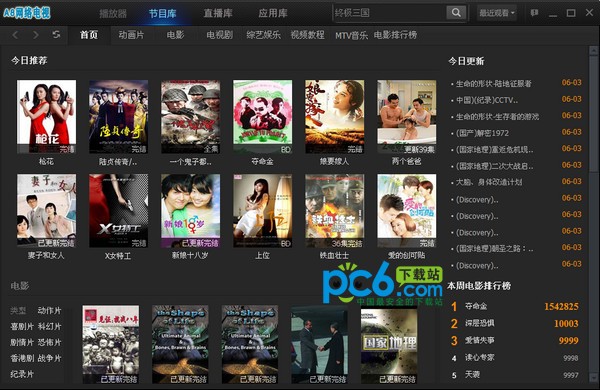The width and height of the screenshot is (600, 390).
Task: Open the feedback icon near the window controls
Action: [x=535, y=13]
